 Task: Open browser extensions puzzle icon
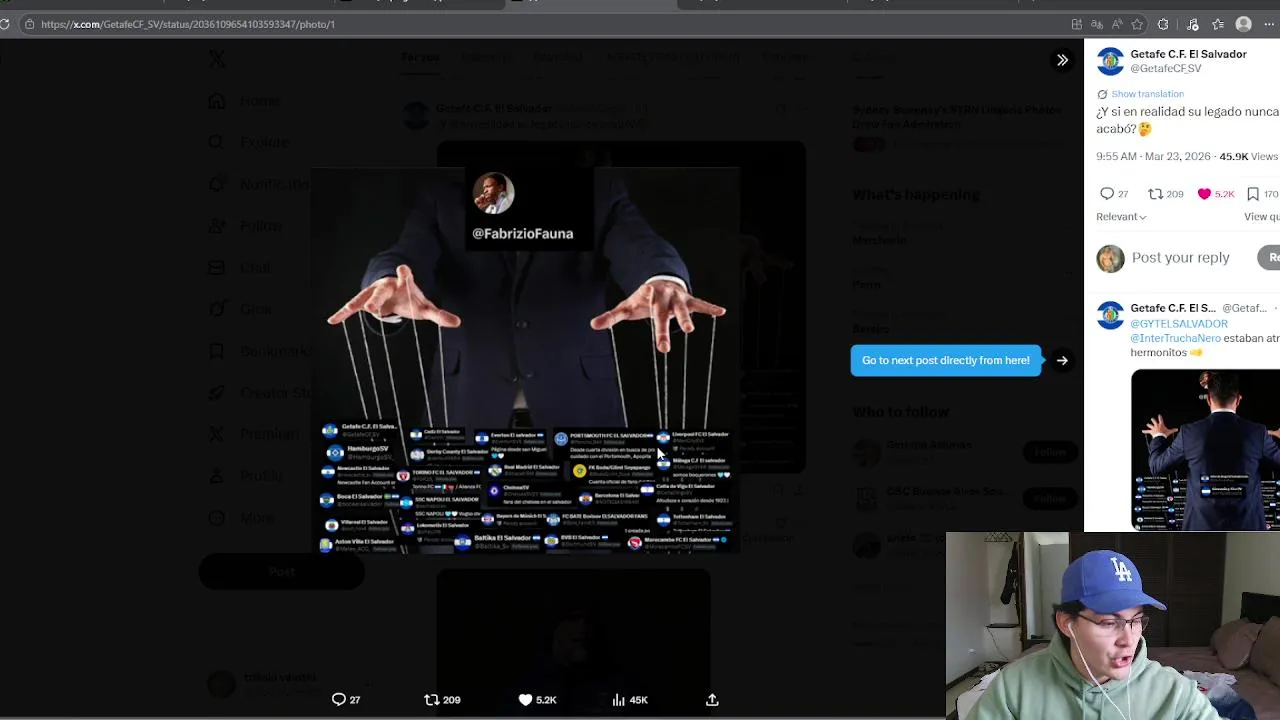tap(1163, 24)
